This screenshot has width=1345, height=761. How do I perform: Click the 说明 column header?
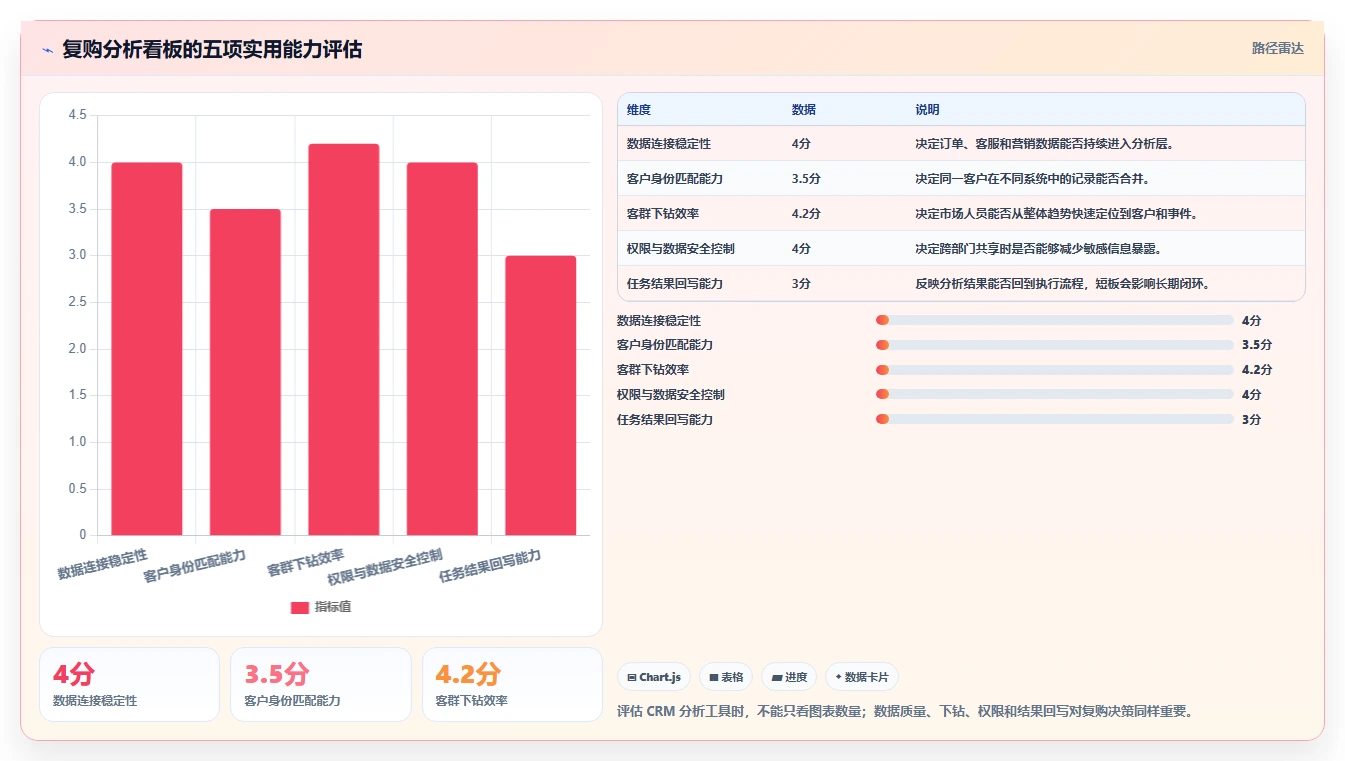click(x=927, y=110)
